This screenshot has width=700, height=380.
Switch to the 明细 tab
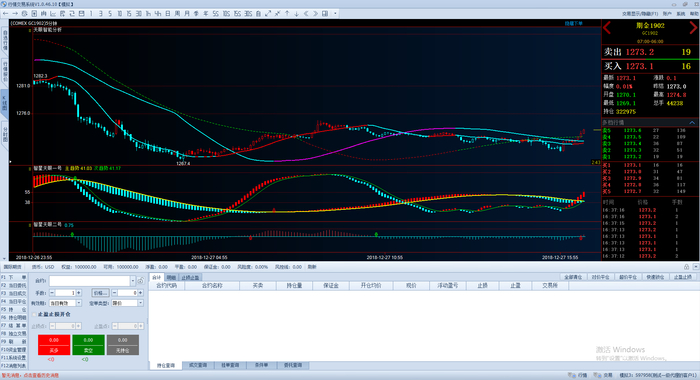click(171, 278)
